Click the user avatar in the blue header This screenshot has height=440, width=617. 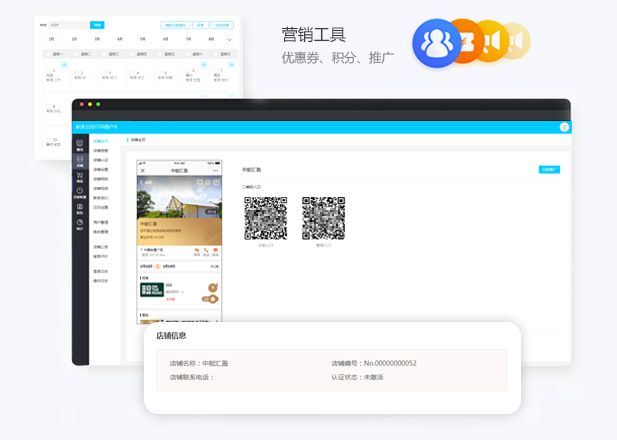coord(564,127)
